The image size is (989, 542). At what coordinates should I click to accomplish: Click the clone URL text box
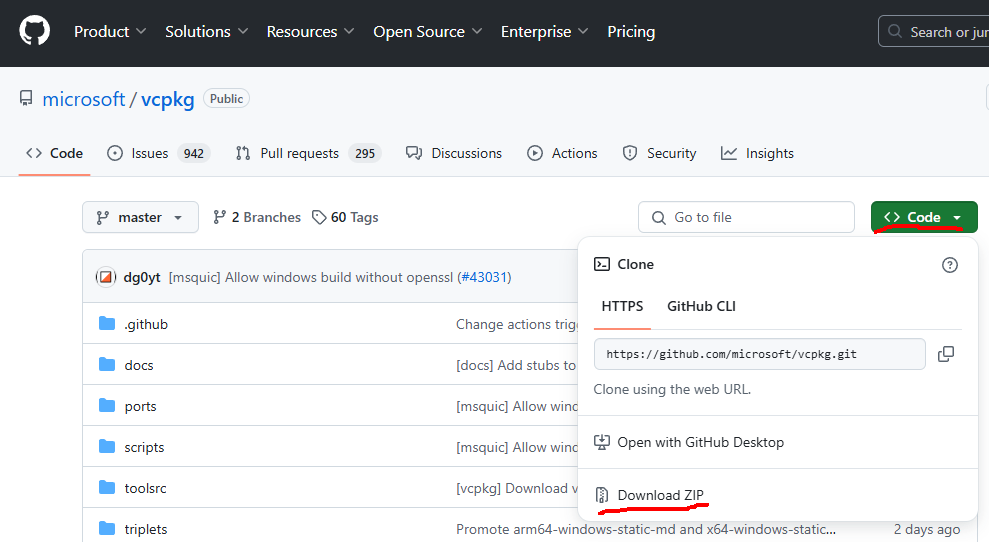(759, 354)
